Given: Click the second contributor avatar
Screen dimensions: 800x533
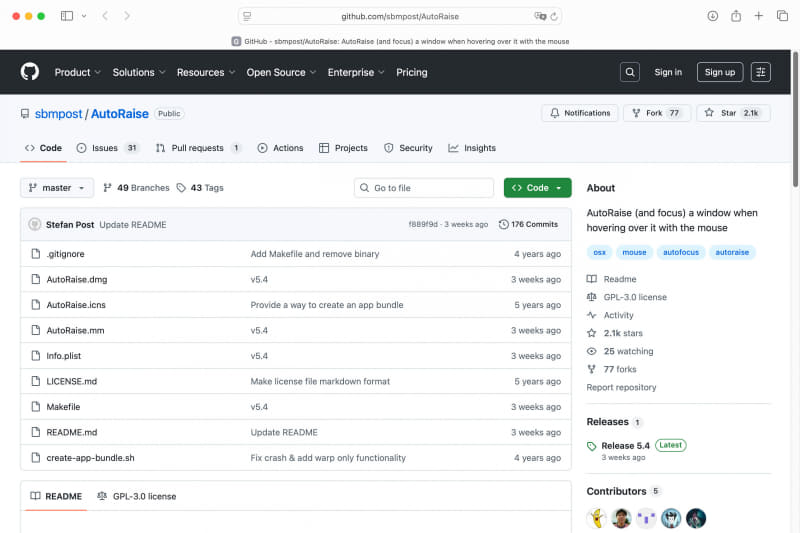Looking at the screenshot, I should tap(621, 518).
